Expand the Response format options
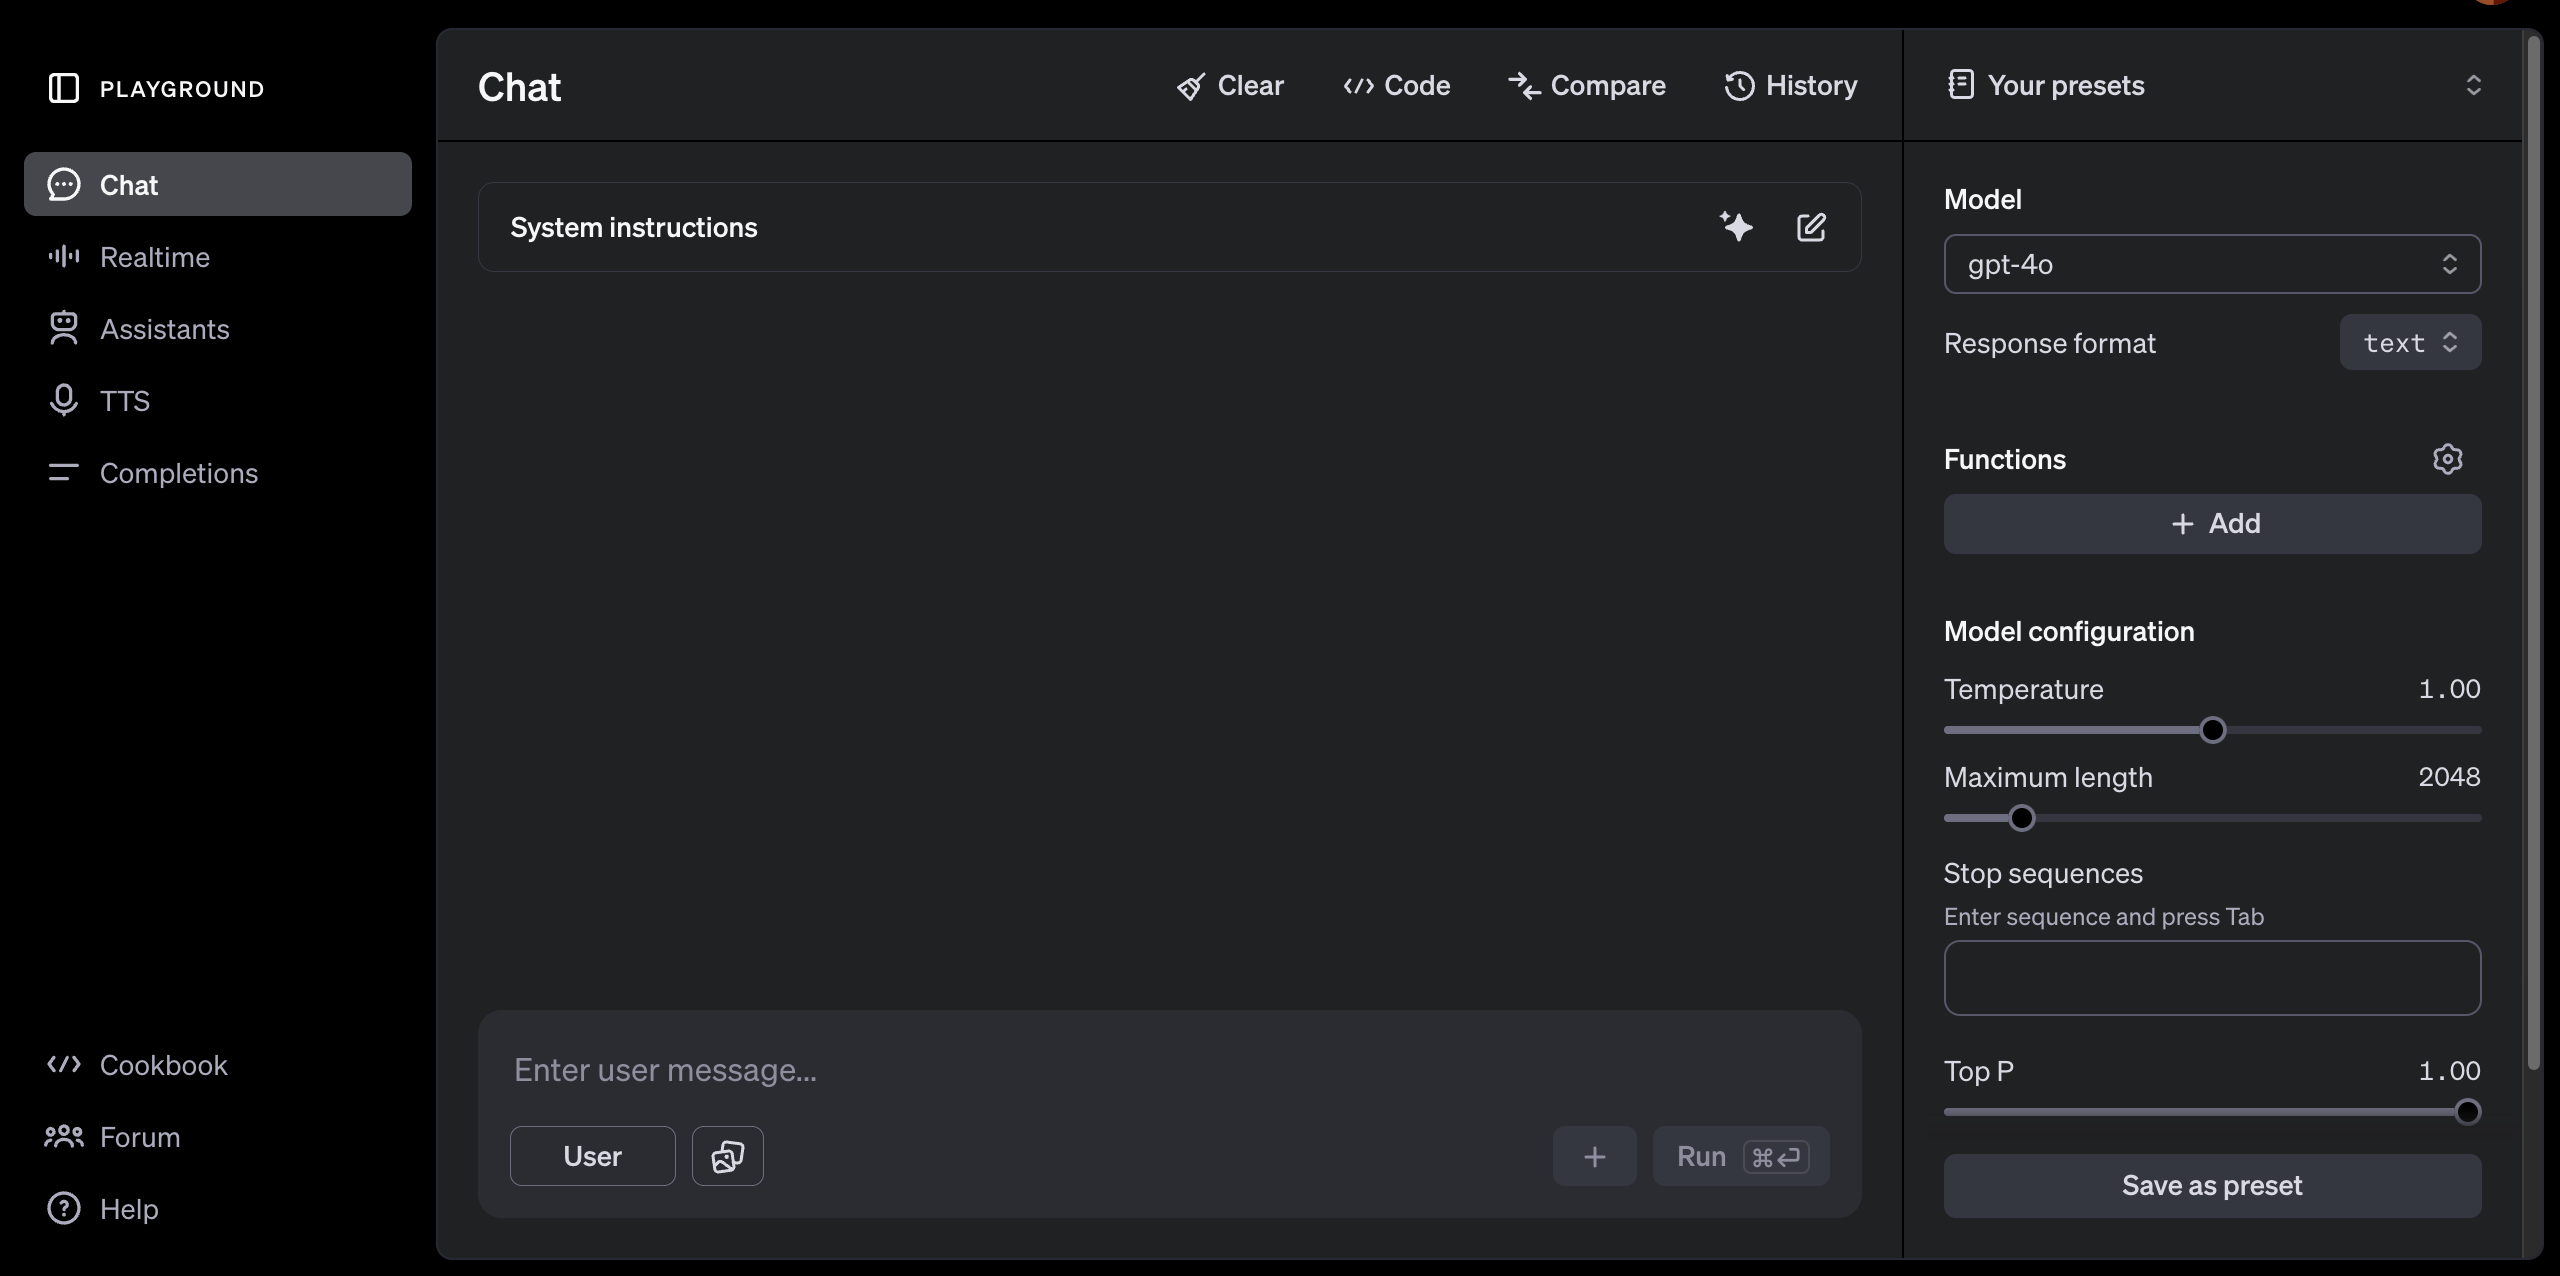This screenshot has width=2560, height=1276. [2410, 341]
